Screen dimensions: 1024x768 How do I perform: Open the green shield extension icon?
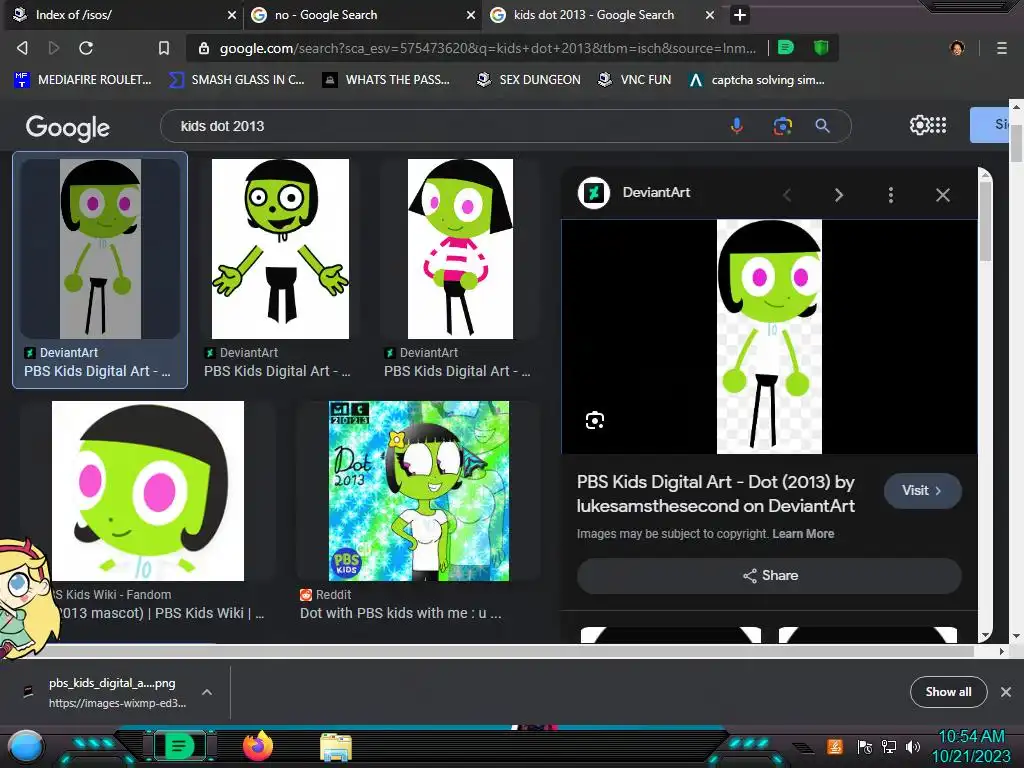(x=821, y=47)
